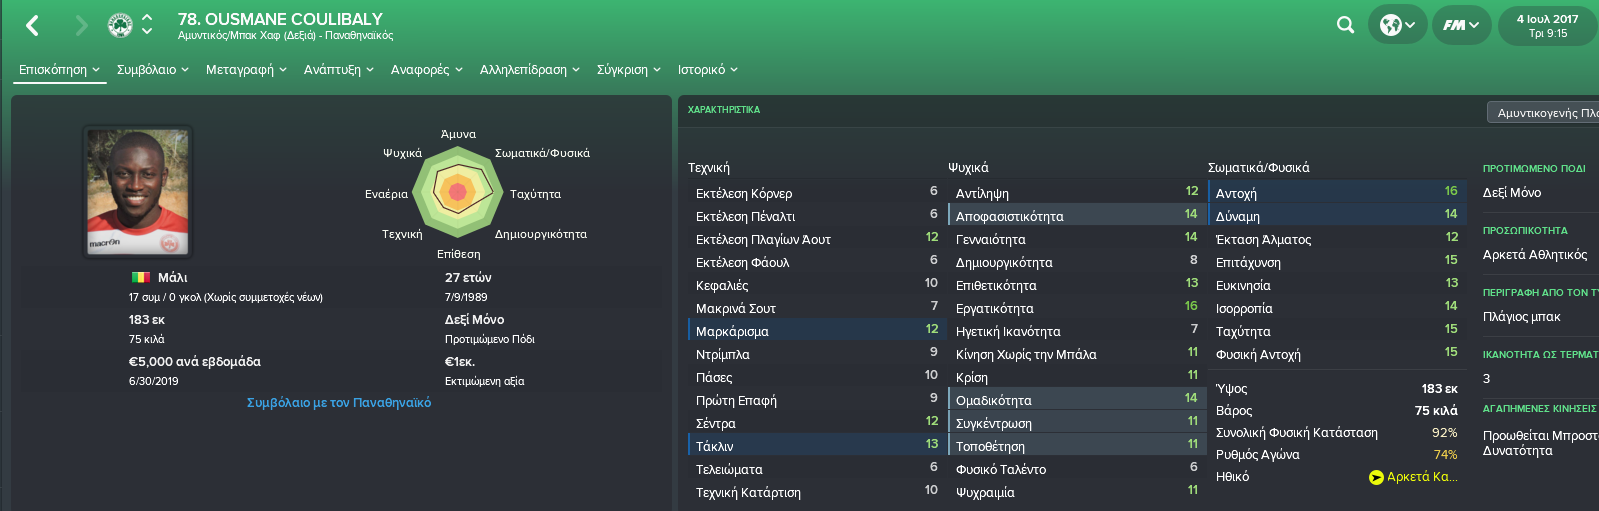Step to the next player
Viewport: 1599px width, 511px height.
147,32
